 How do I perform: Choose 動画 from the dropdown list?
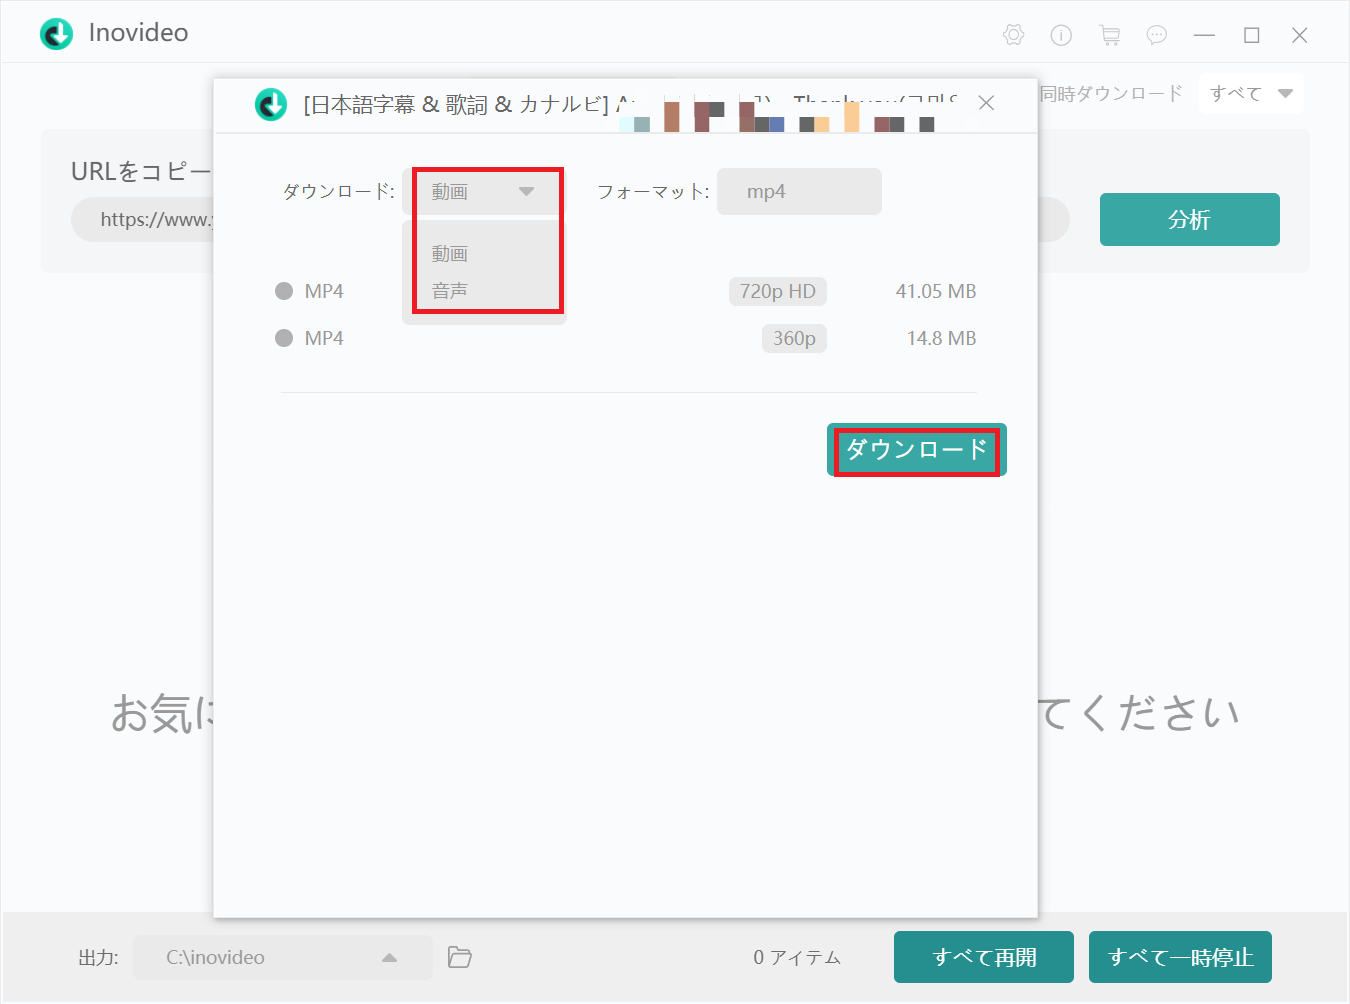point(450,253)
